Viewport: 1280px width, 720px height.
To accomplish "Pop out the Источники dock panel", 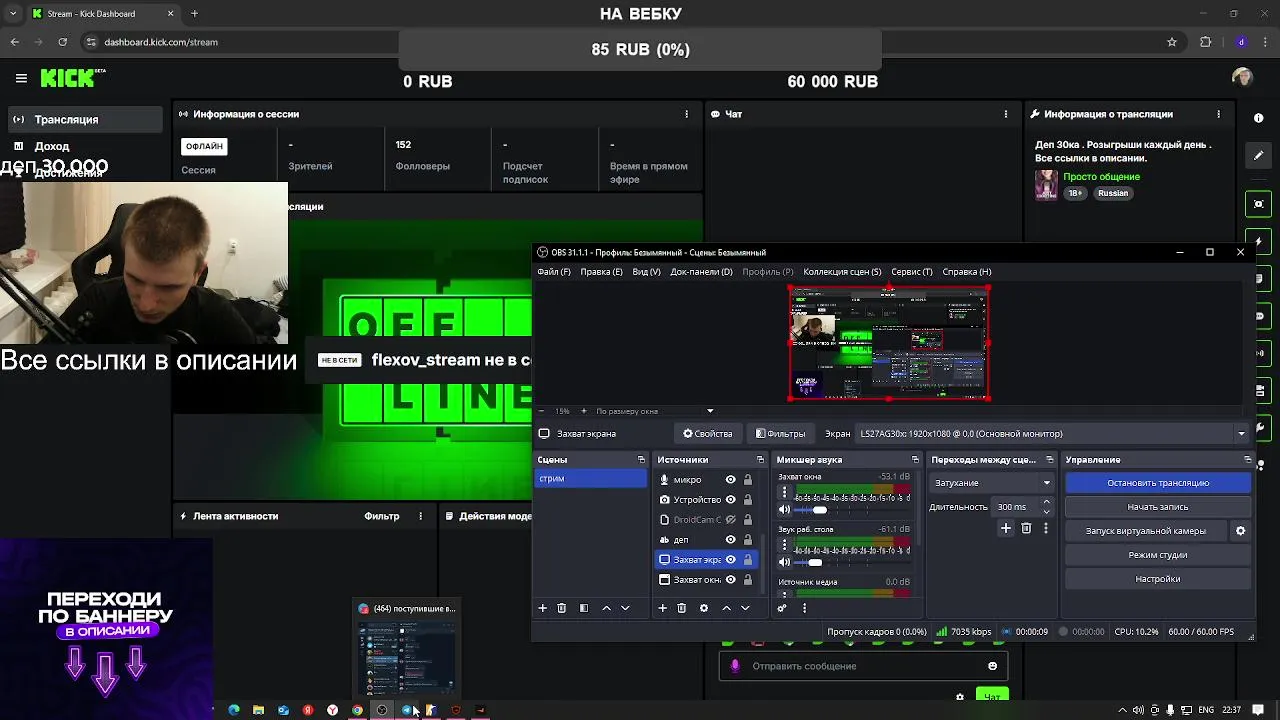I will click(760, 460).
